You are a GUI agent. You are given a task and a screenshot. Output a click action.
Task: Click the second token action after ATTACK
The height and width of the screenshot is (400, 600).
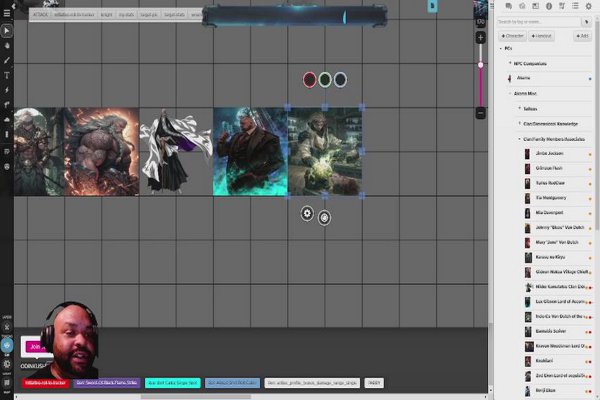pos(74,15)
